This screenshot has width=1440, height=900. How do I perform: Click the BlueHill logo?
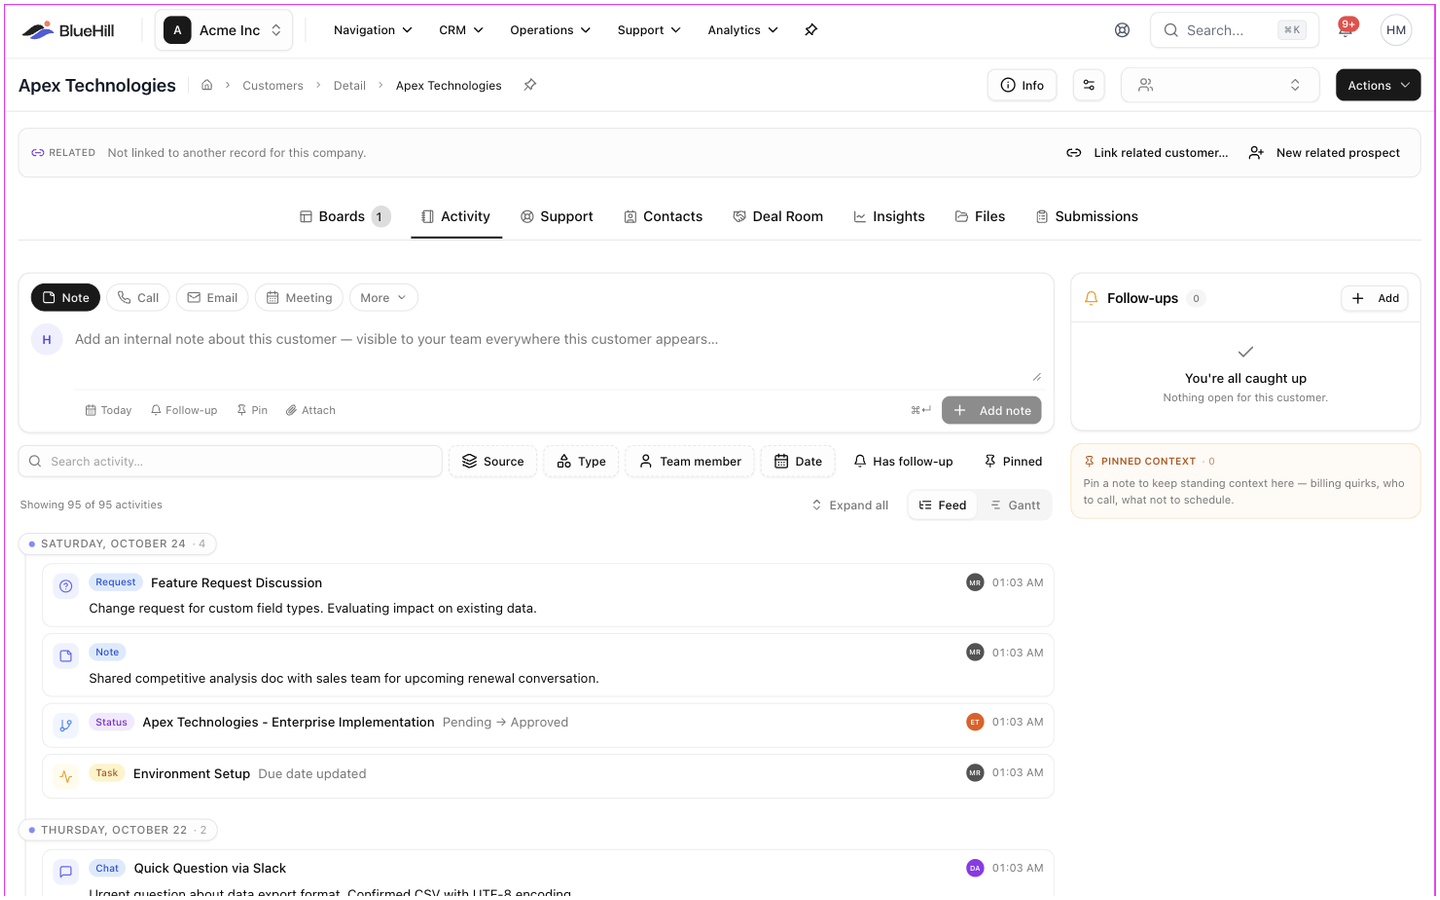68,31
